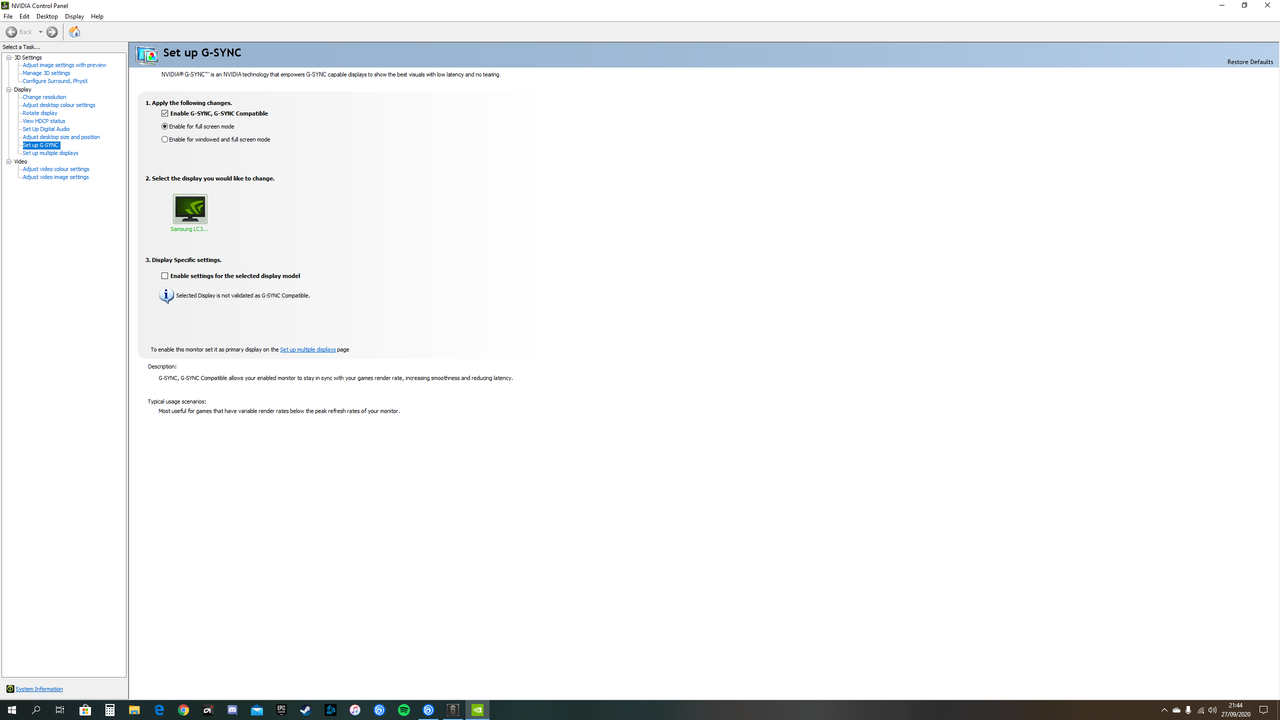1280x720 pixels.
Task: Open Configure Surround, PhysX
Action: coord(55,81)
